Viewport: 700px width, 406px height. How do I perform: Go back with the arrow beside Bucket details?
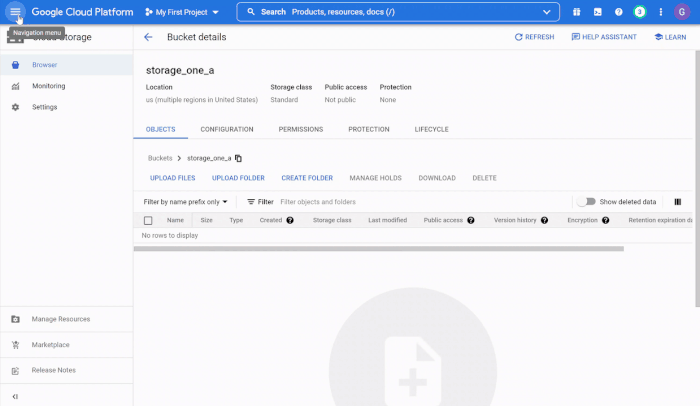pos(148,37)
